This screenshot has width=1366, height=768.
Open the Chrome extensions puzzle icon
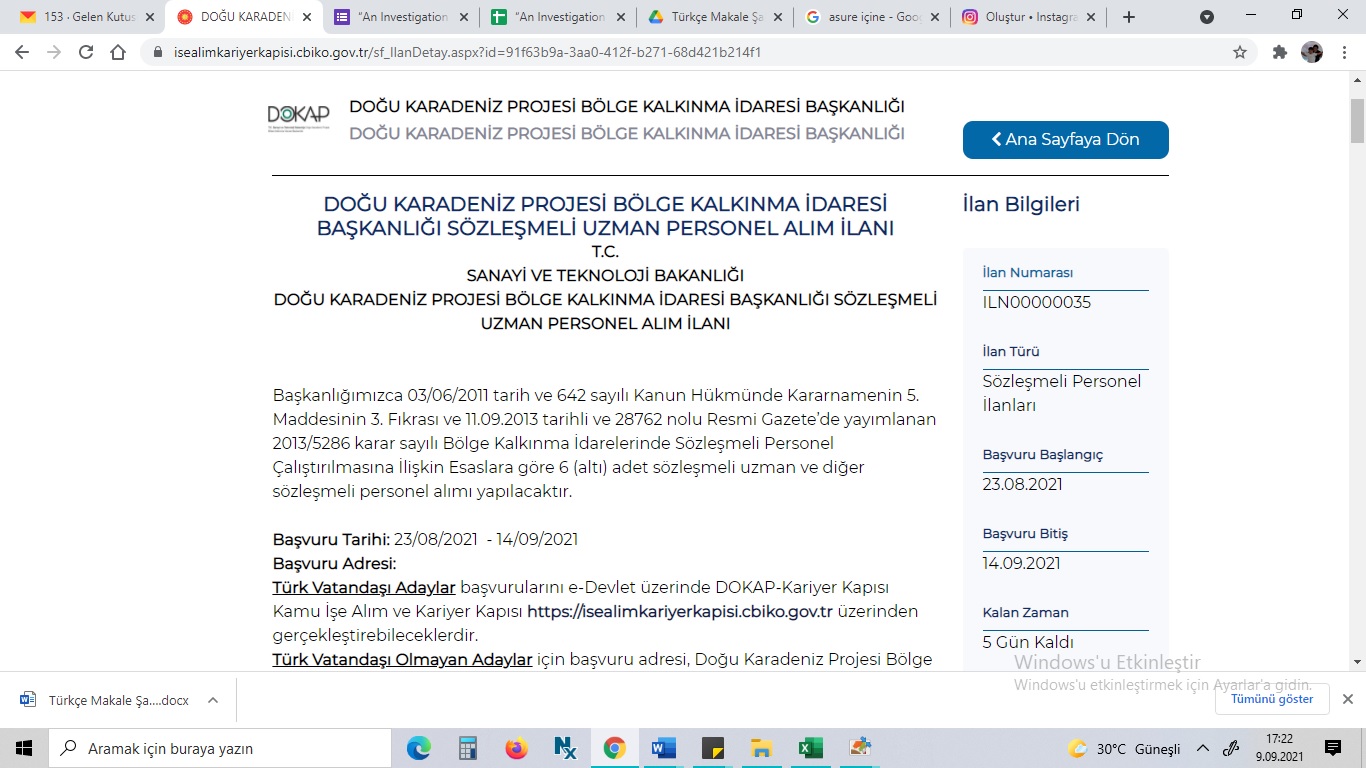(1280, 52)
